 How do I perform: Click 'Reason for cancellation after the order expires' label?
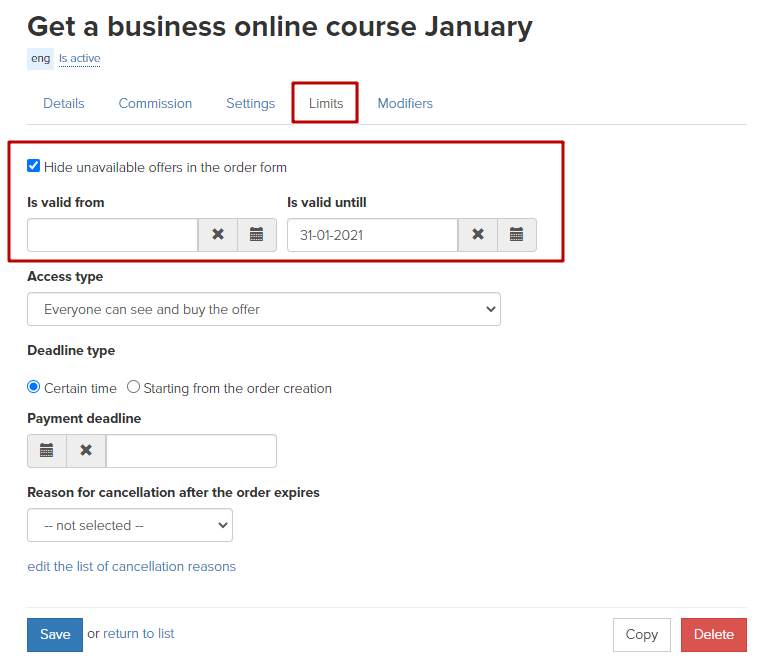click(x=173, y=492)
